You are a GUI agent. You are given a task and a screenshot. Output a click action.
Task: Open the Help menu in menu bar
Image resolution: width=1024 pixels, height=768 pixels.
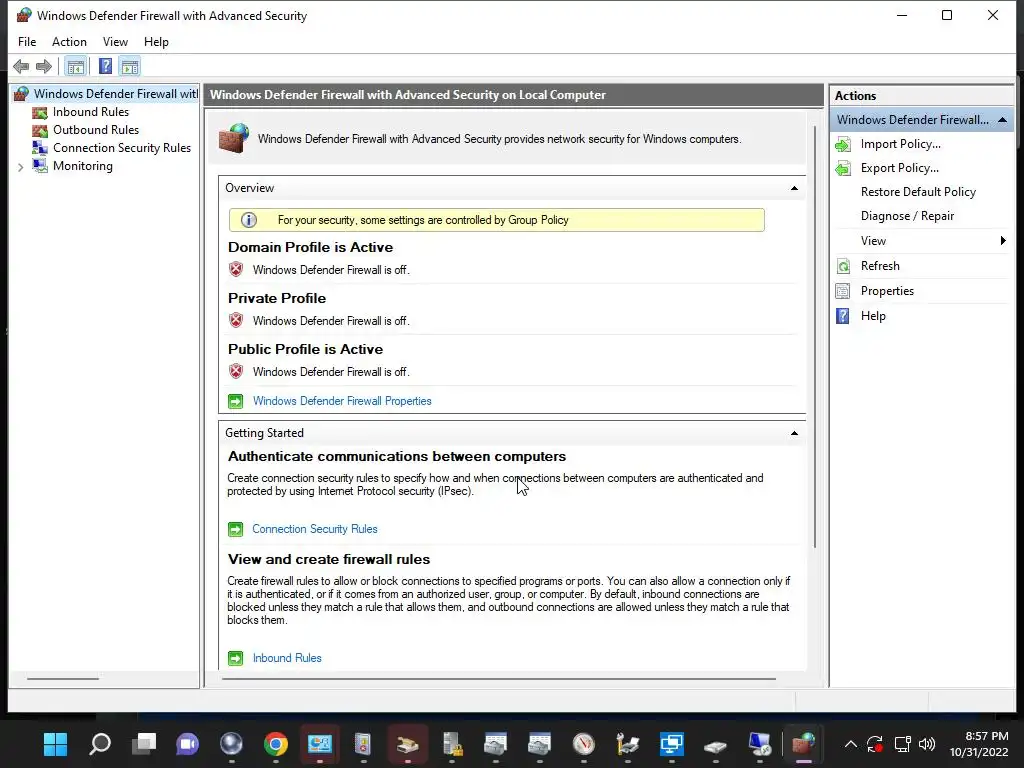156,42
